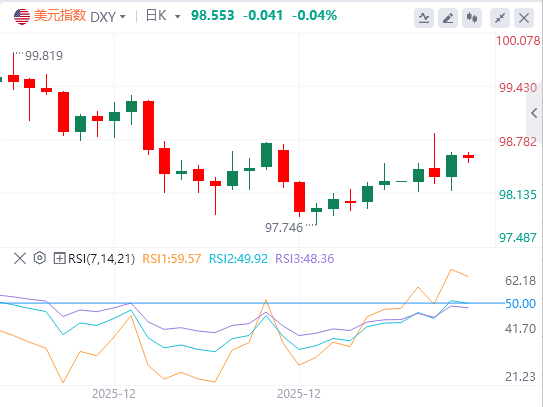
Task: Open the indicator line chart tool
Action: pyautogui.click(x=424, y=18)
